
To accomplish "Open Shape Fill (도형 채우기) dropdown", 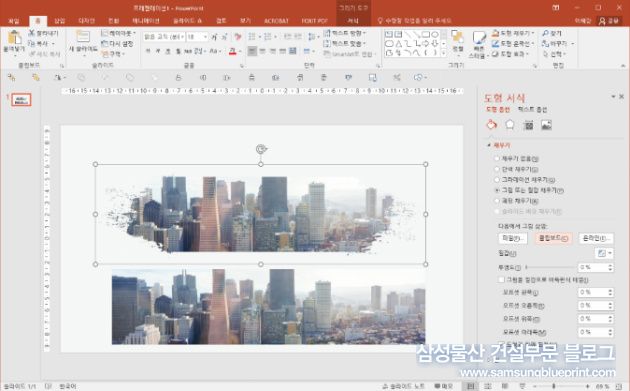I will [x=513, y=33].
